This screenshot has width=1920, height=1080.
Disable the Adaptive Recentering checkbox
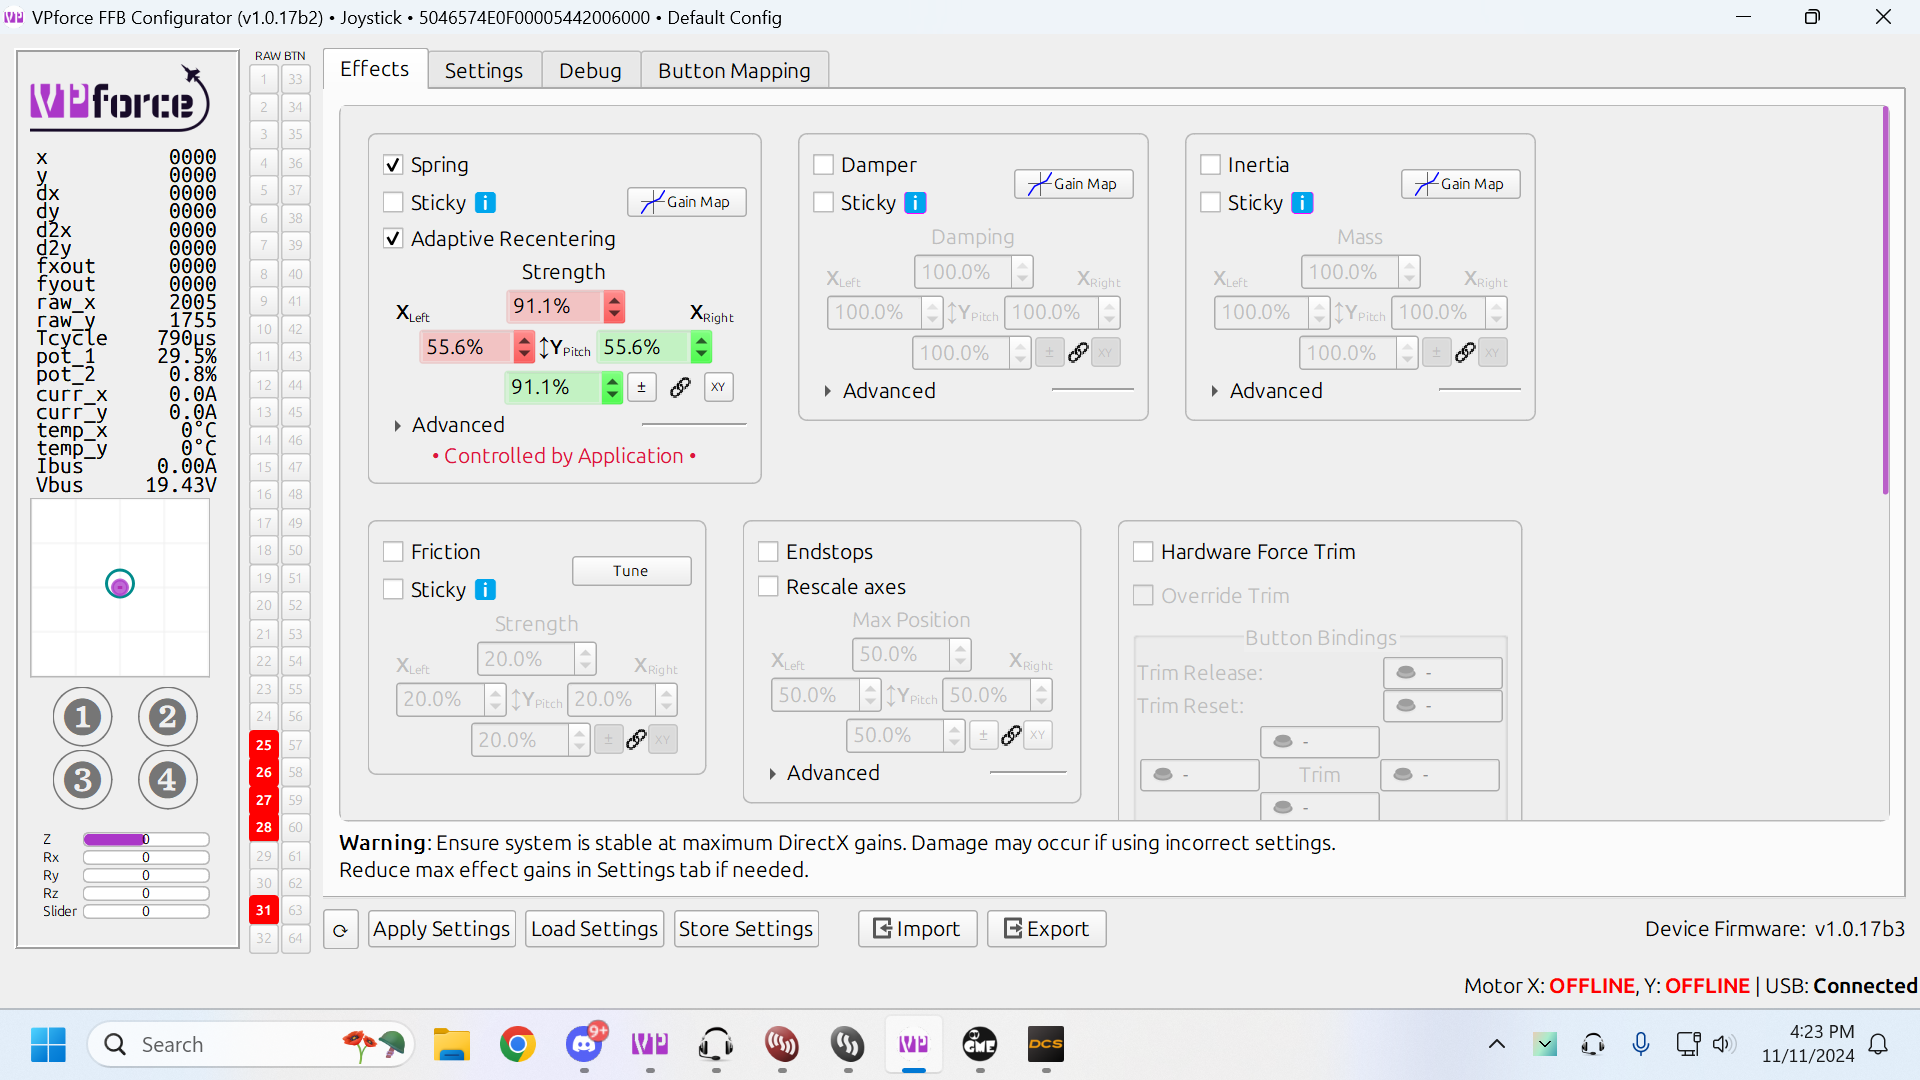(393, 239)
